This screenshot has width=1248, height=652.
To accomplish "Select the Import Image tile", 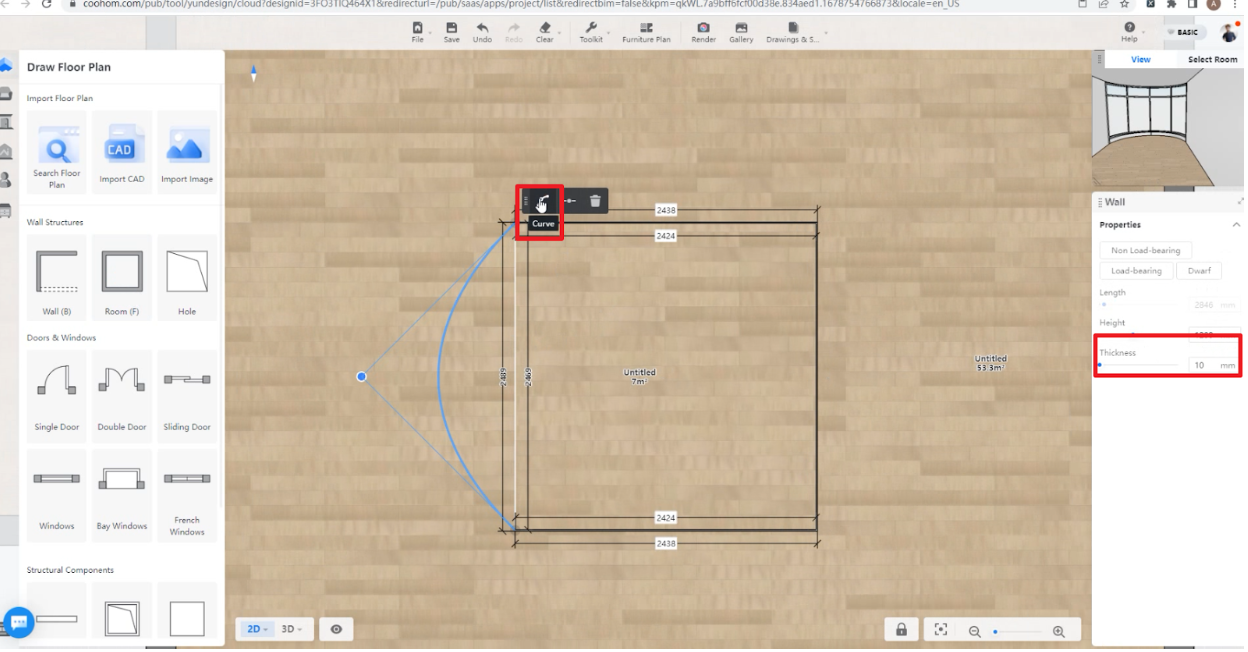I will [x=187, y=152].
